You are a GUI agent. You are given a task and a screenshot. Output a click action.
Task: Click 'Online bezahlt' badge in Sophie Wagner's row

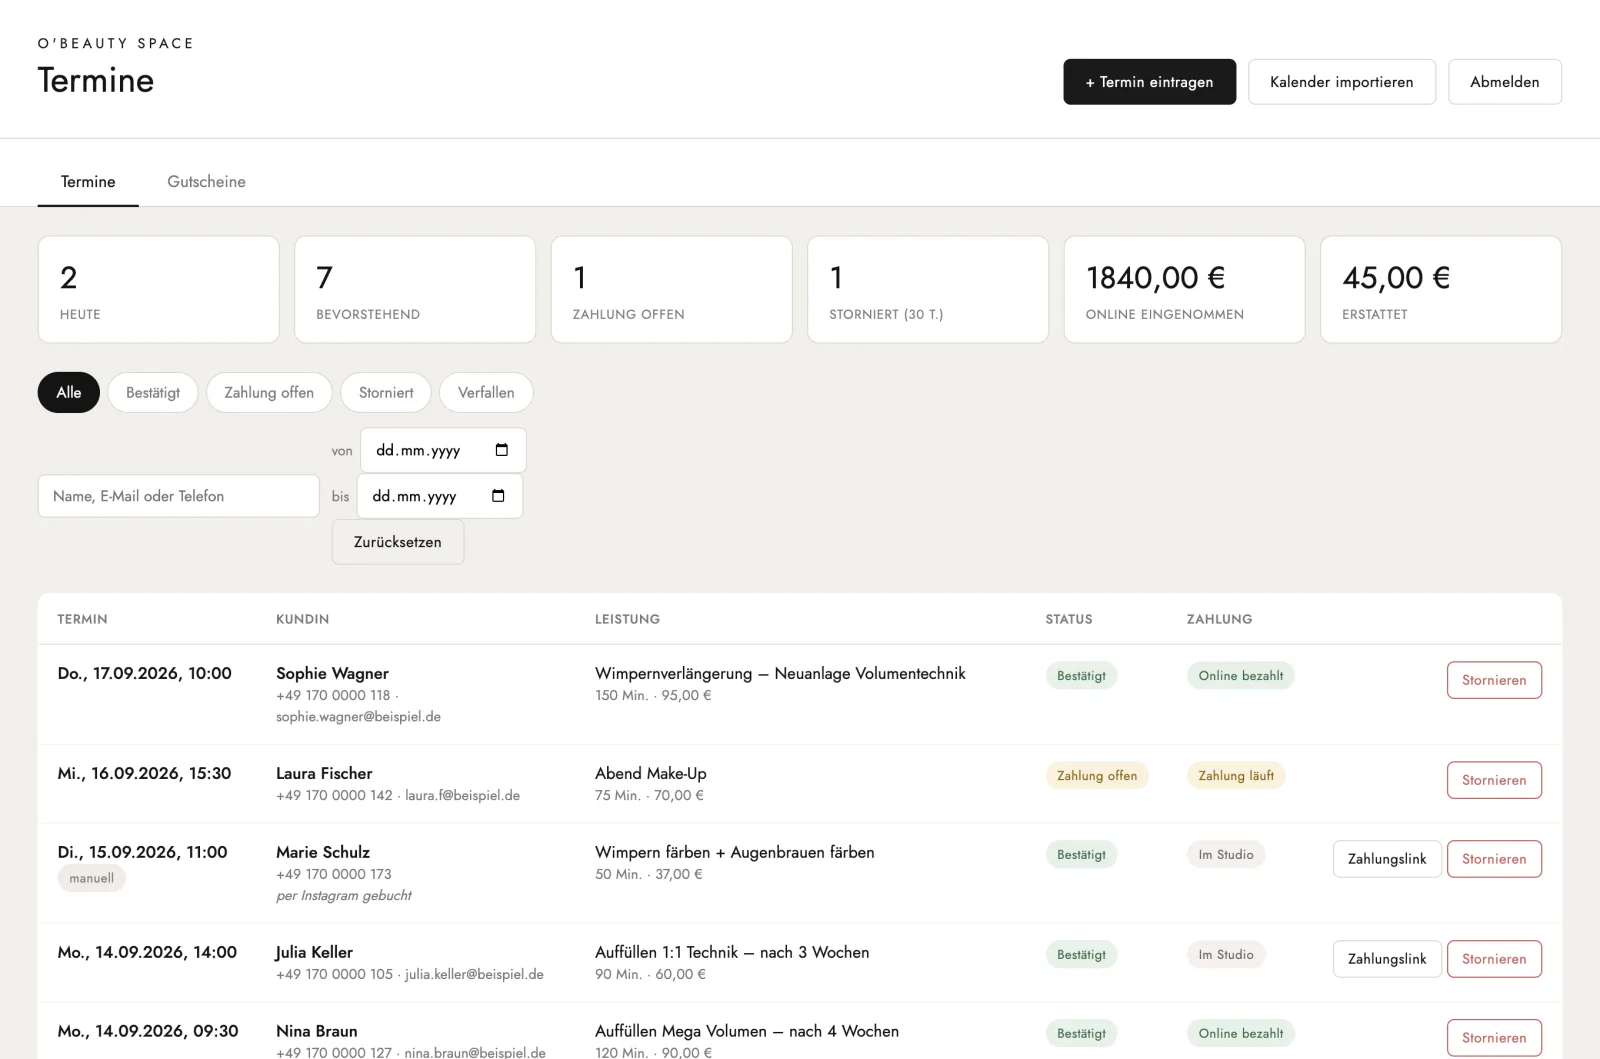pyautogui.click(x=1240, y=676)
